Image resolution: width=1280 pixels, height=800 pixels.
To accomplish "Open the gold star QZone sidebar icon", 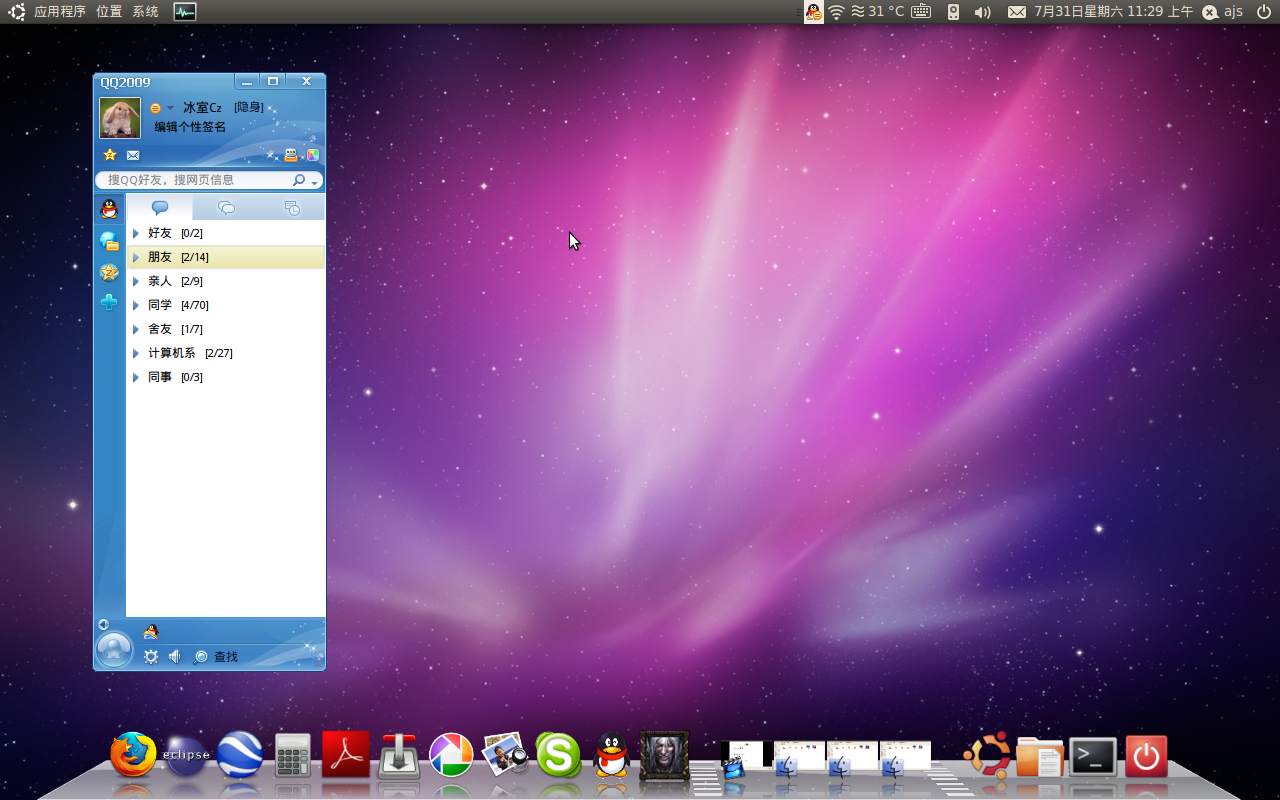I will point(109,272).
